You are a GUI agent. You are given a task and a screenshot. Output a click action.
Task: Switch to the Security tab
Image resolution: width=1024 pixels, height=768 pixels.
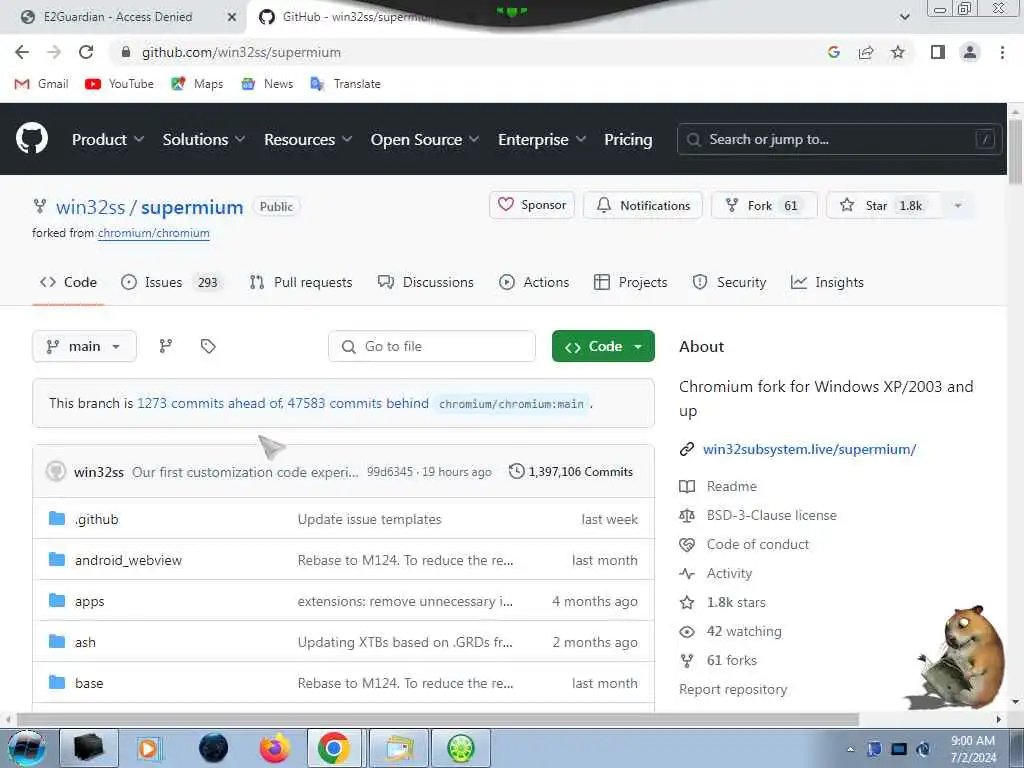(729, 282)
